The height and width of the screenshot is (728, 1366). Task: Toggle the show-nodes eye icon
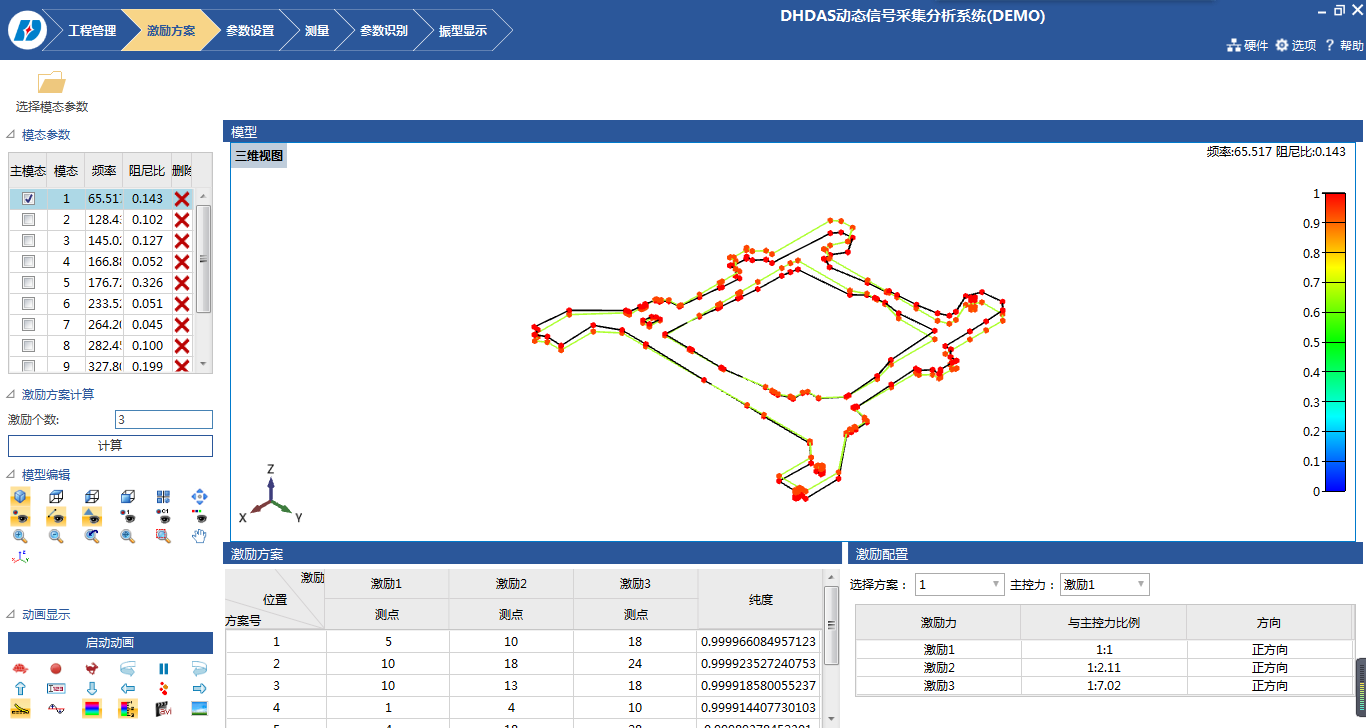click(20, 516)
